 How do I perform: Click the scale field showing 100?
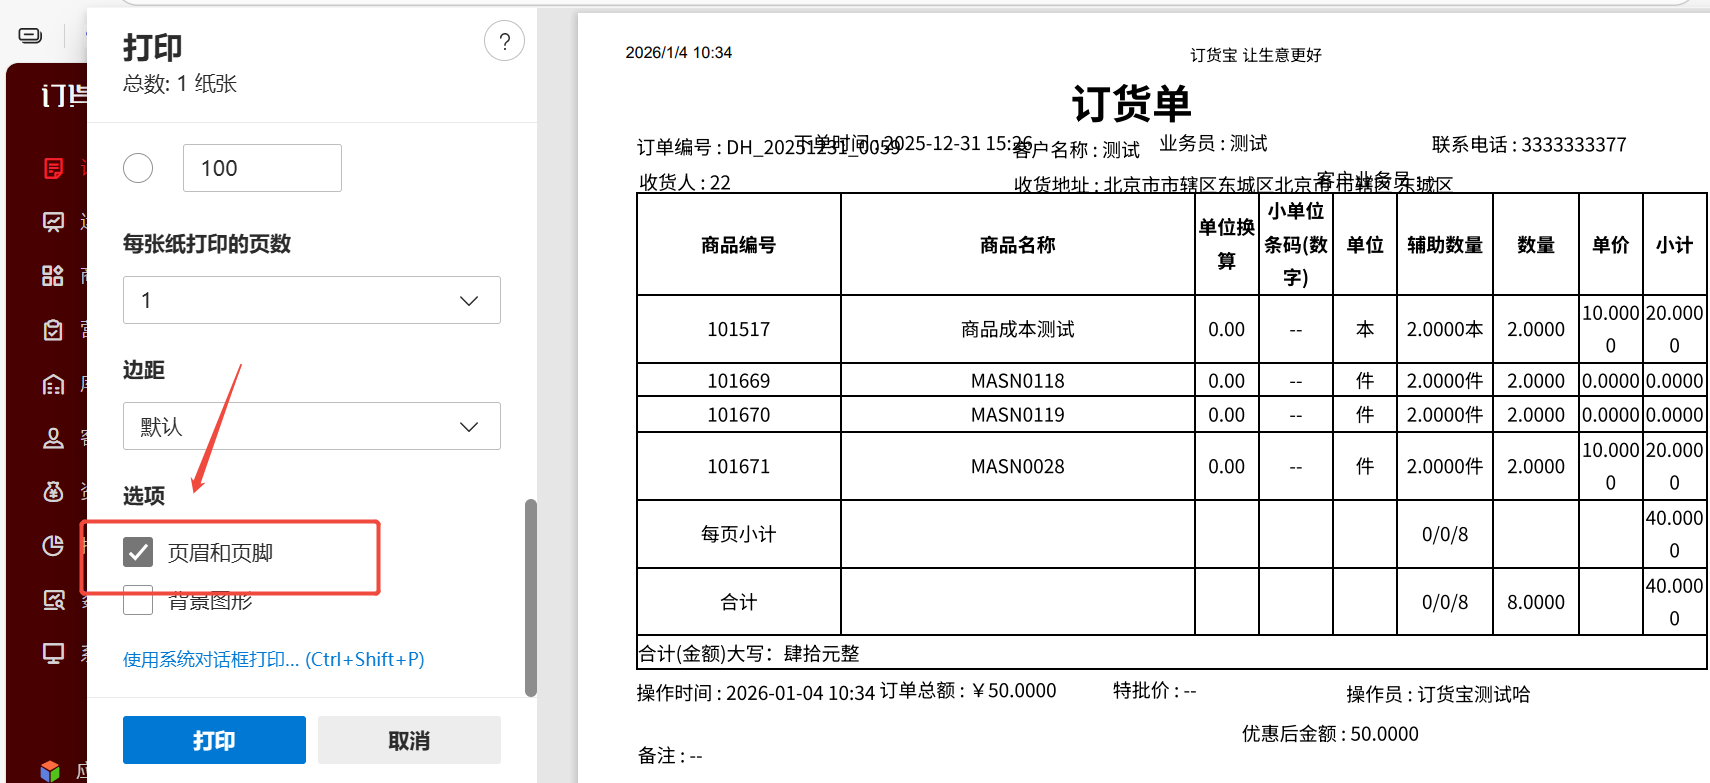[x=262, y=168]
